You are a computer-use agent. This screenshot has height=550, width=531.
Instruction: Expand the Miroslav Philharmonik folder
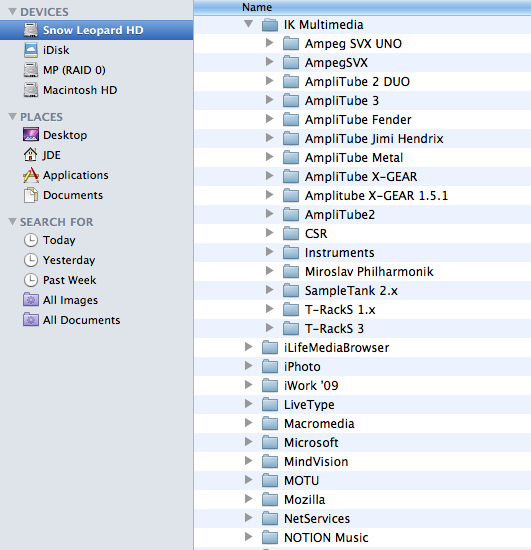[269, 270]
